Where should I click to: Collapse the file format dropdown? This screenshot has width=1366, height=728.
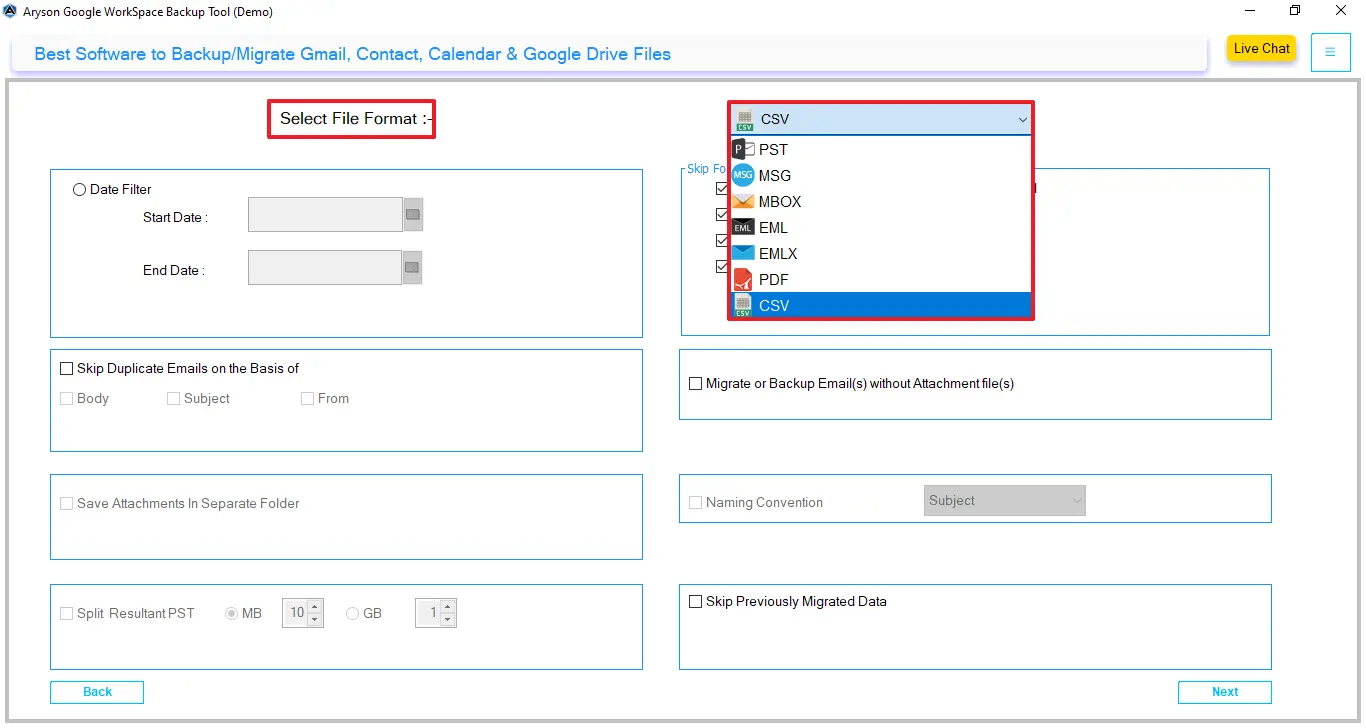pos(1022,119)
